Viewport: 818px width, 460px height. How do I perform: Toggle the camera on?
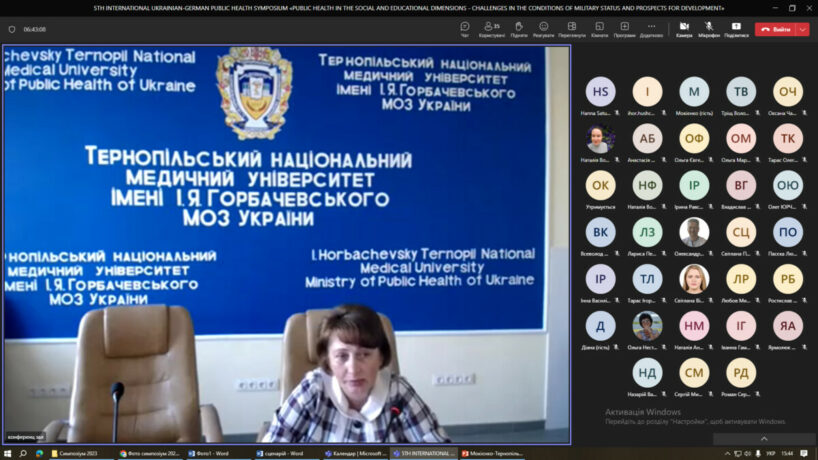[684, 28]
